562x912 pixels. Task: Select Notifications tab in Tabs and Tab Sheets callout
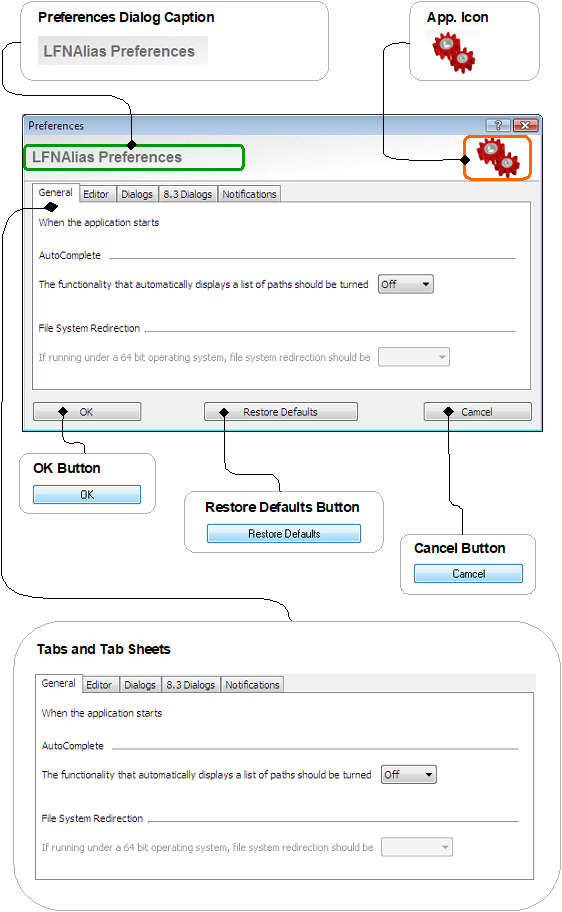[x=252, y=685]
